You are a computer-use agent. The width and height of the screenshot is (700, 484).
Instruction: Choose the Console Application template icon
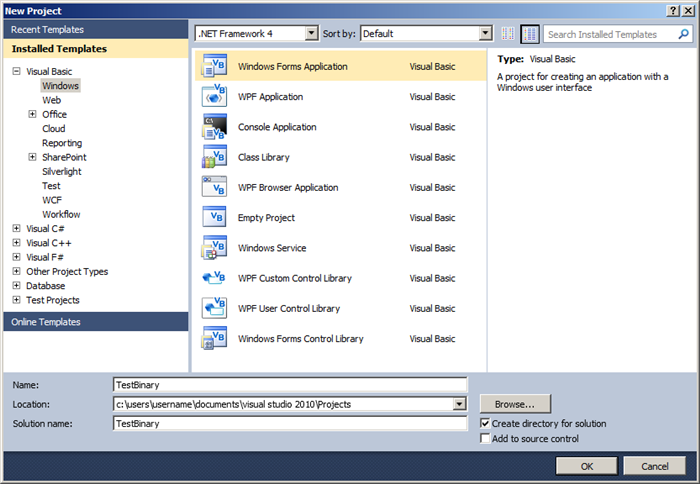click(214, 126)
